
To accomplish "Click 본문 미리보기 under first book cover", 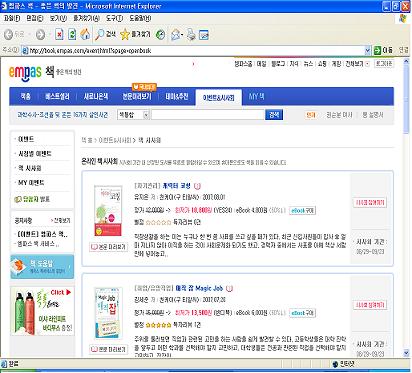I will click(109, 247).
